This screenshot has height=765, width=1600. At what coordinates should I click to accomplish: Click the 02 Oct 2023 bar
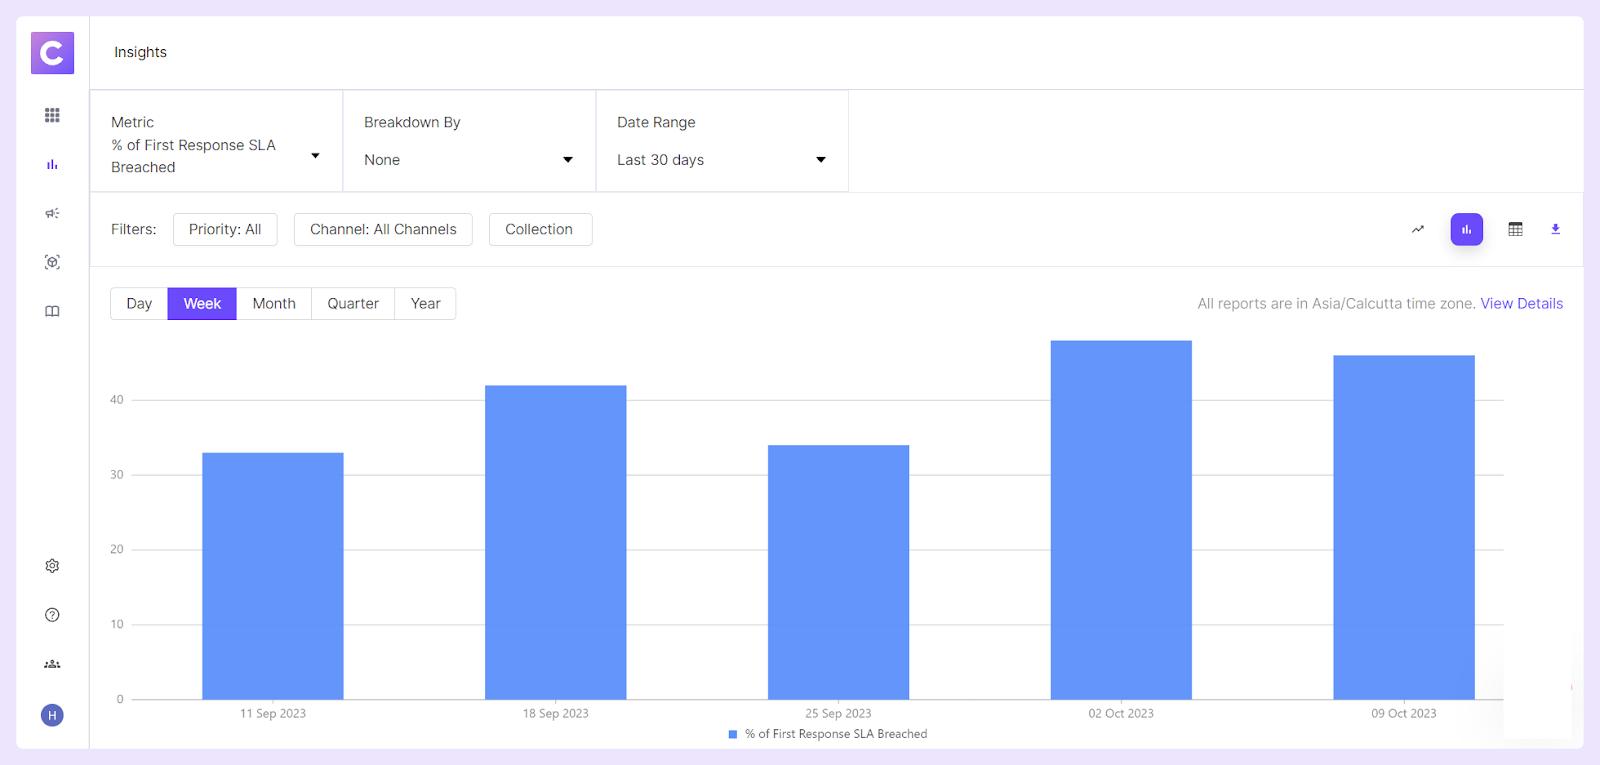[1121, 520]
